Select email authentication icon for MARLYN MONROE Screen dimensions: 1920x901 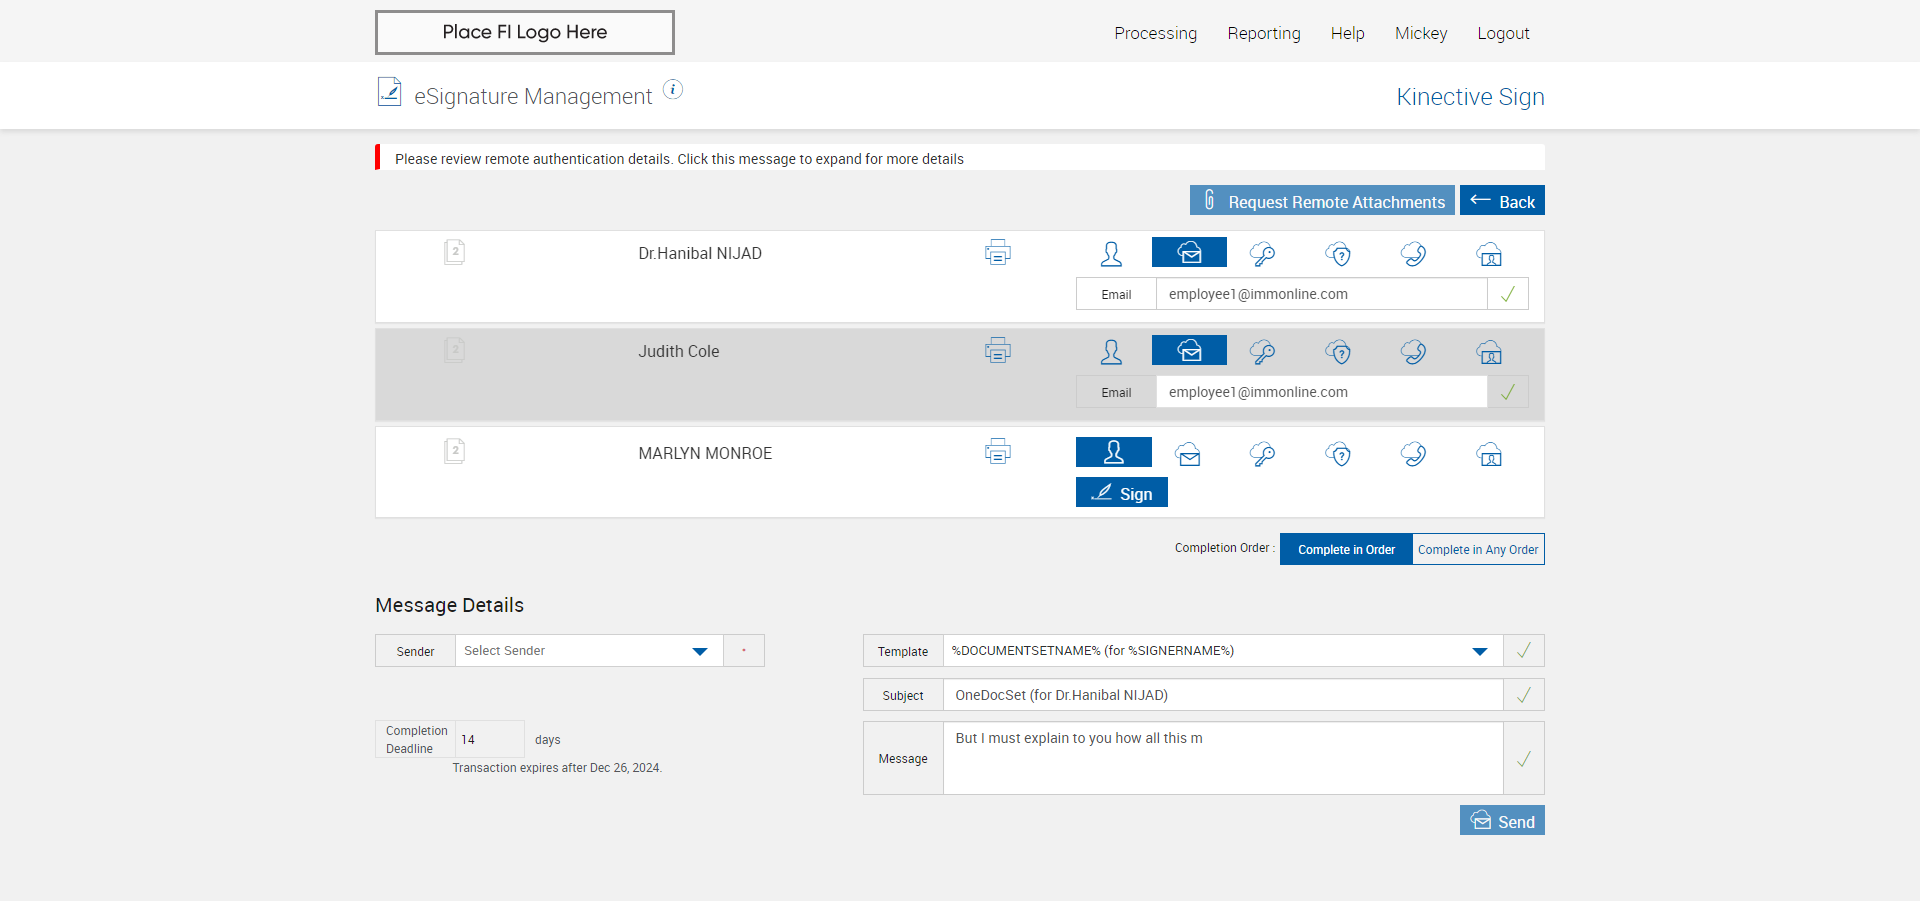click(x=1188, y=454)
